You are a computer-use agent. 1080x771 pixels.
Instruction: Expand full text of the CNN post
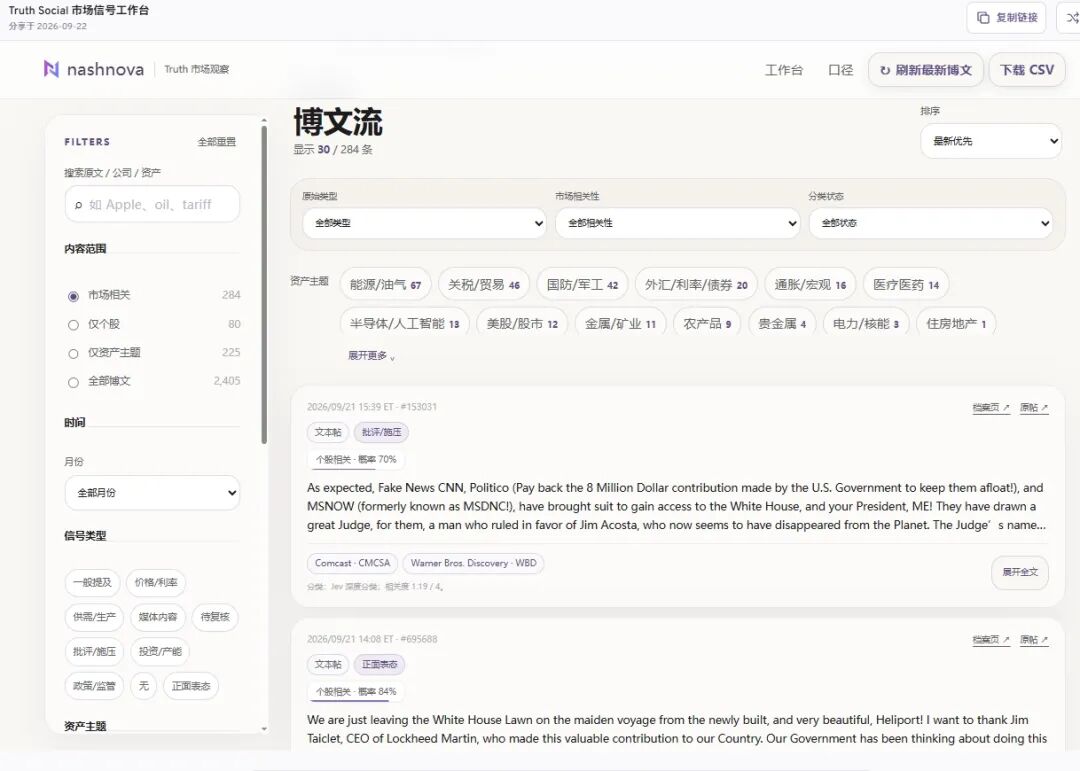pos(1019,572)
